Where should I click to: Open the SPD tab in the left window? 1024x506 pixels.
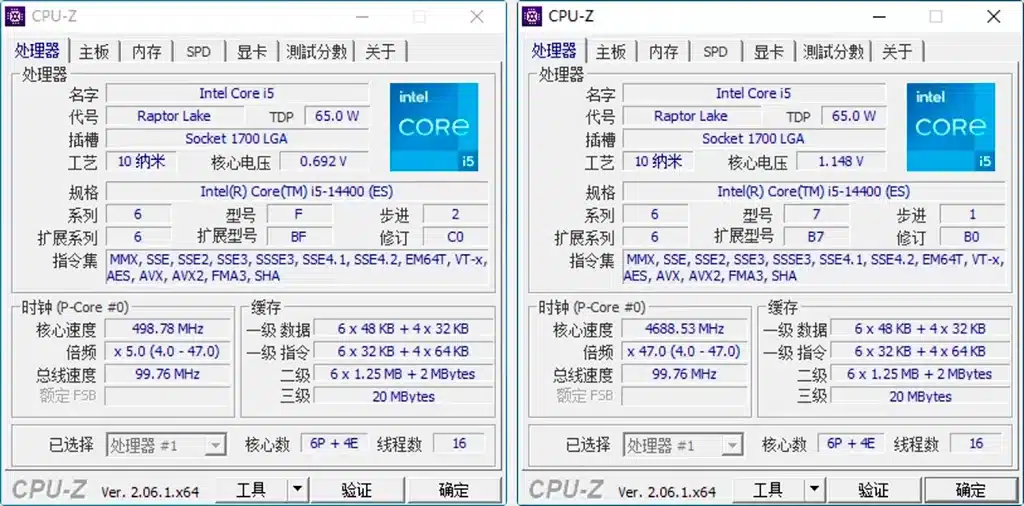click(x=199, y=52)
